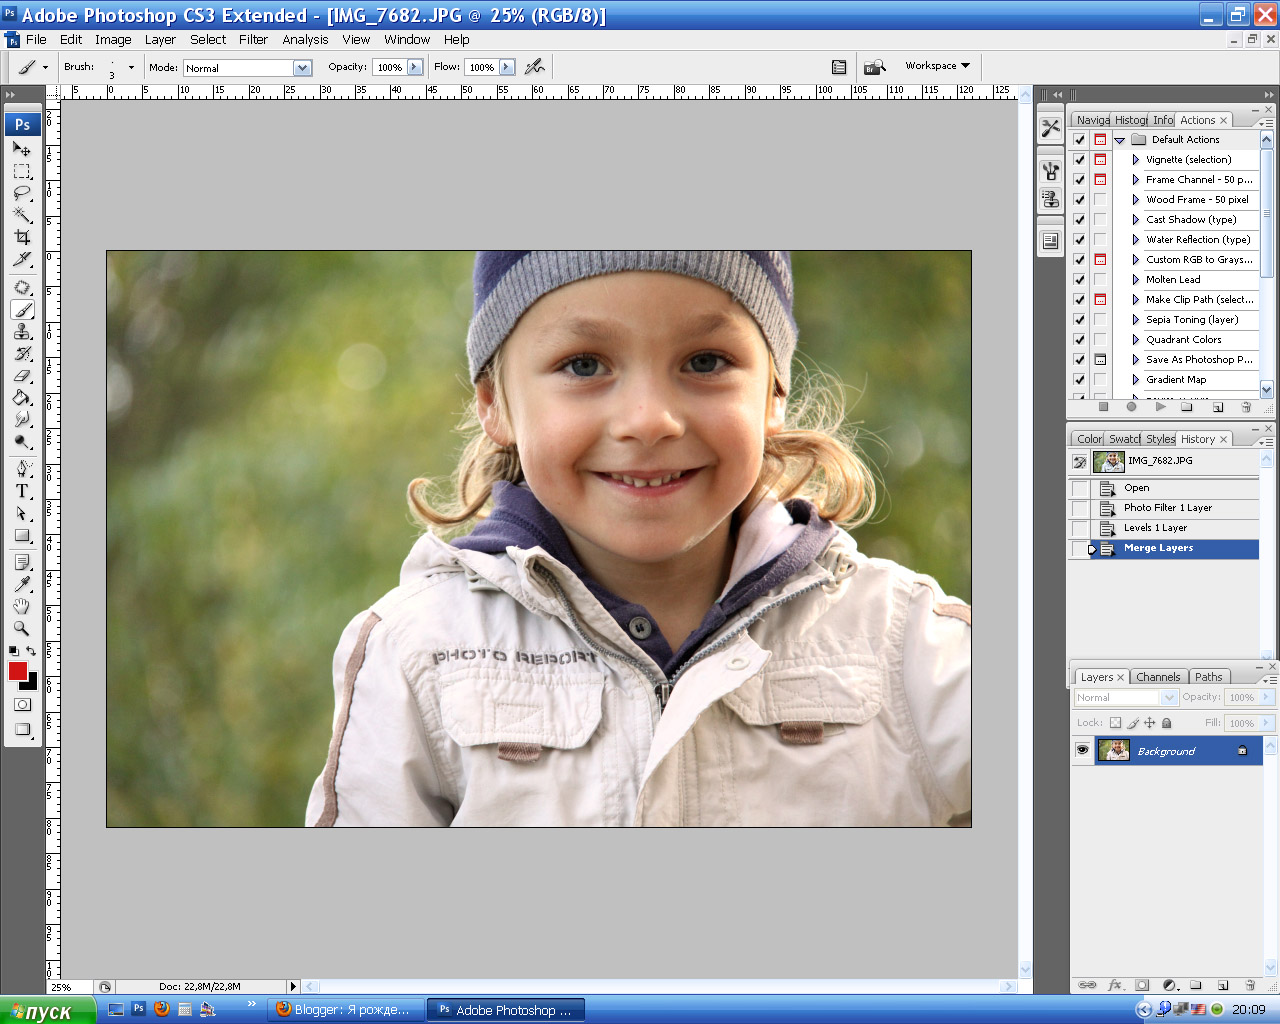This screenshot has height=1024, width=1280.
Task: Select the Crop tool
Action: [22, 237]
